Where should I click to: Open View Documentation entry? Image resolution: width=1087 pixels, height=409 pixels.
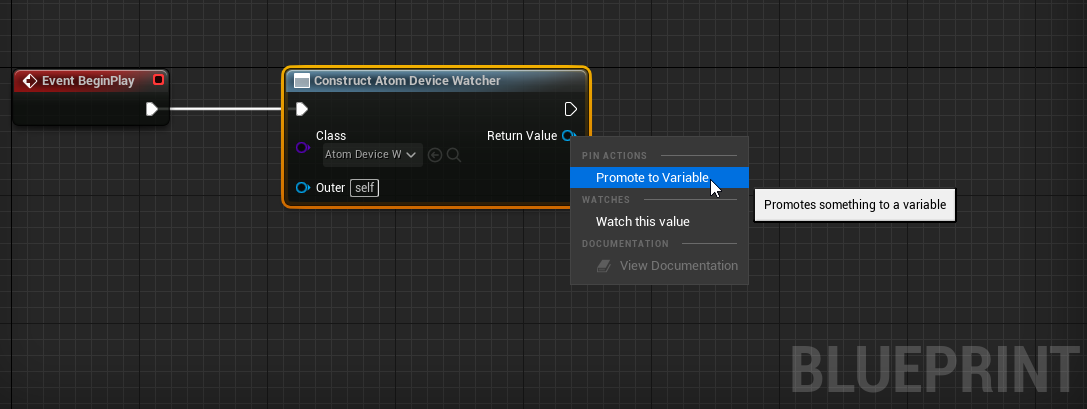[659, 266]
